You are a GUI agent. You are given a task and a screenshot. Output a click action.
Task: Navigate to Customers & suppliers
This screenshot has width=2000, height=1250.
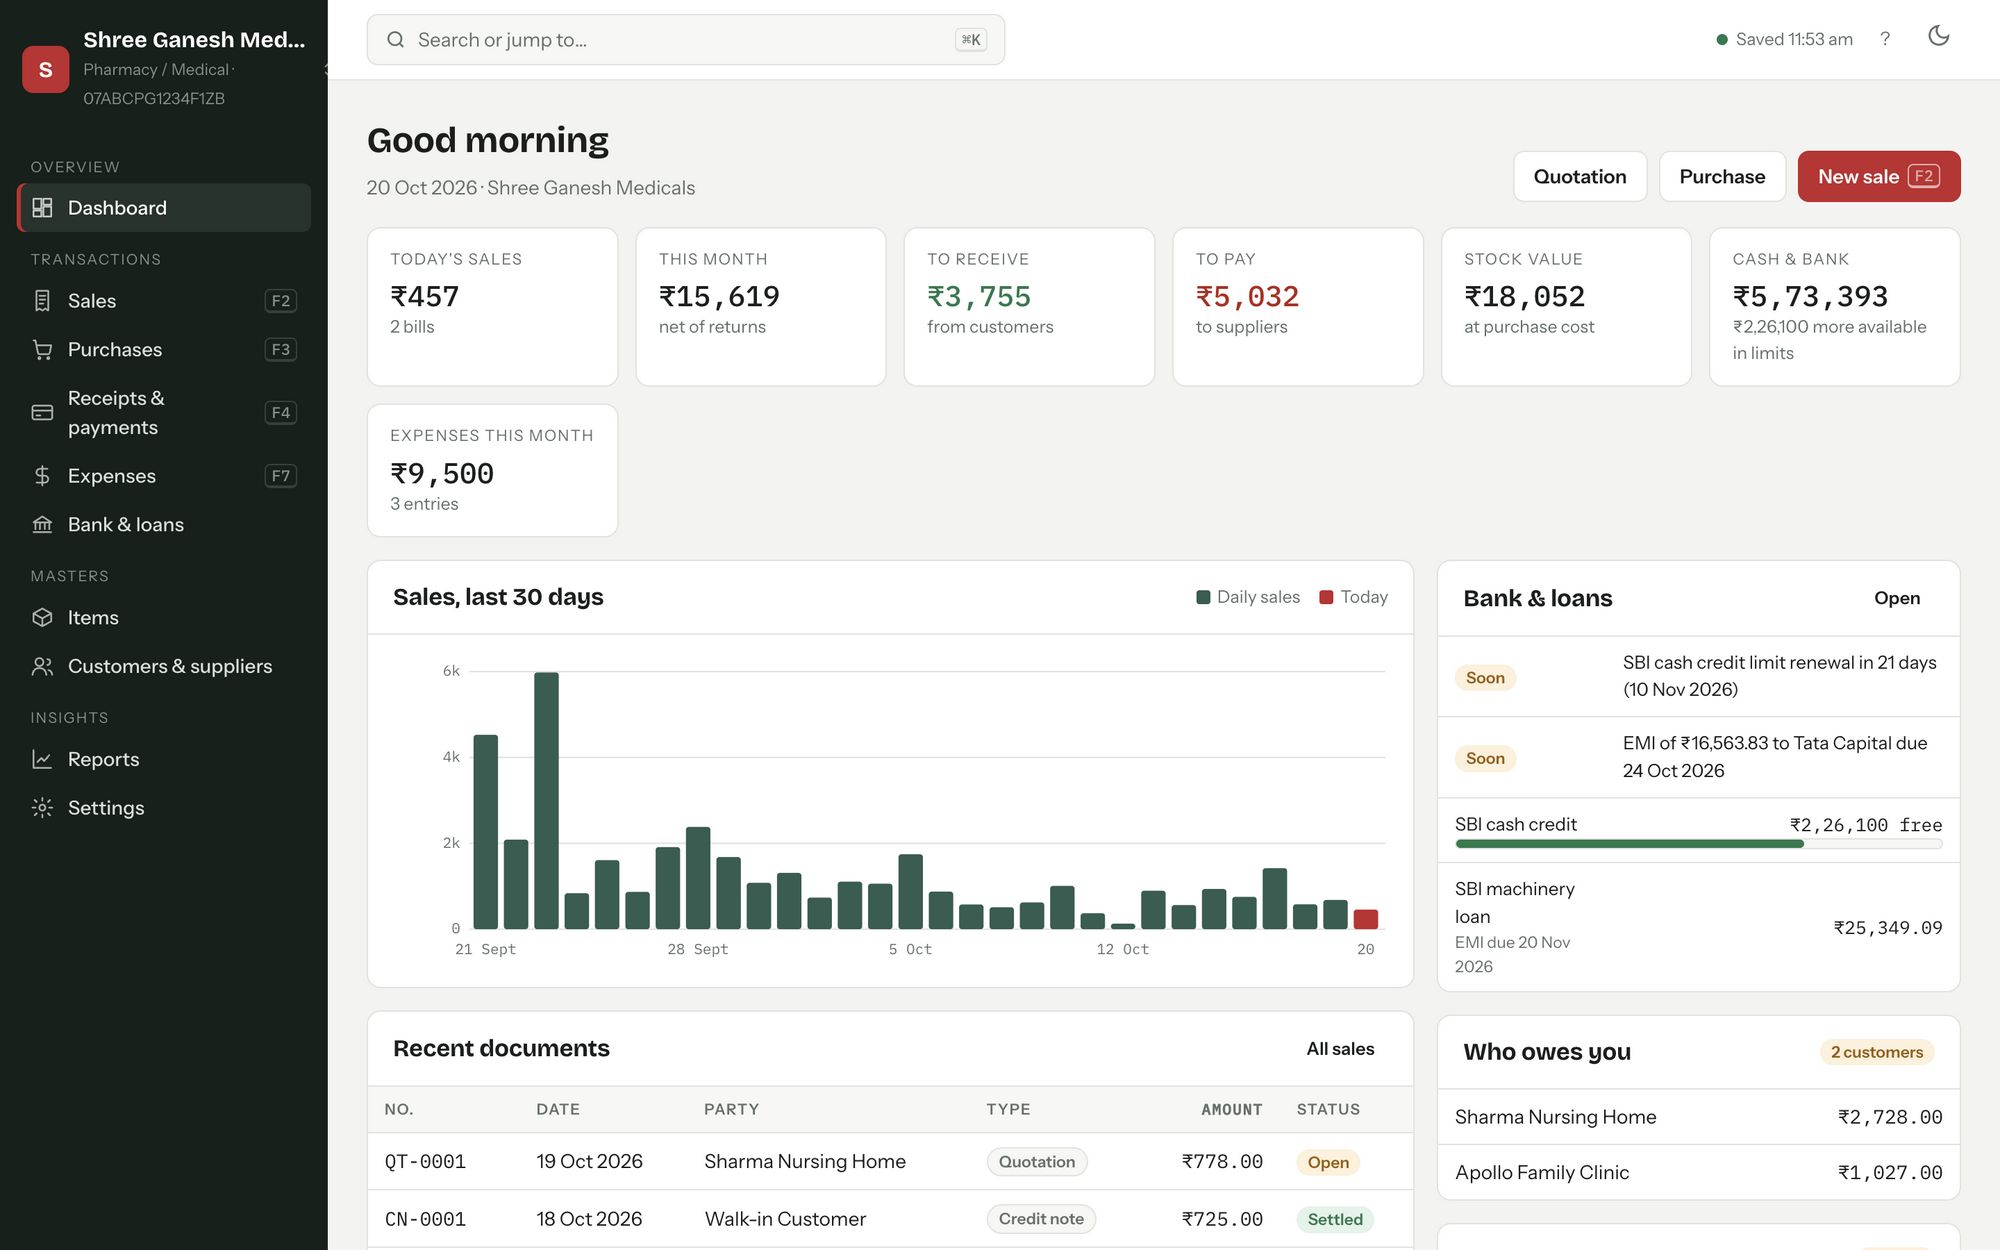pyautogui.click(x=164, y=666)
